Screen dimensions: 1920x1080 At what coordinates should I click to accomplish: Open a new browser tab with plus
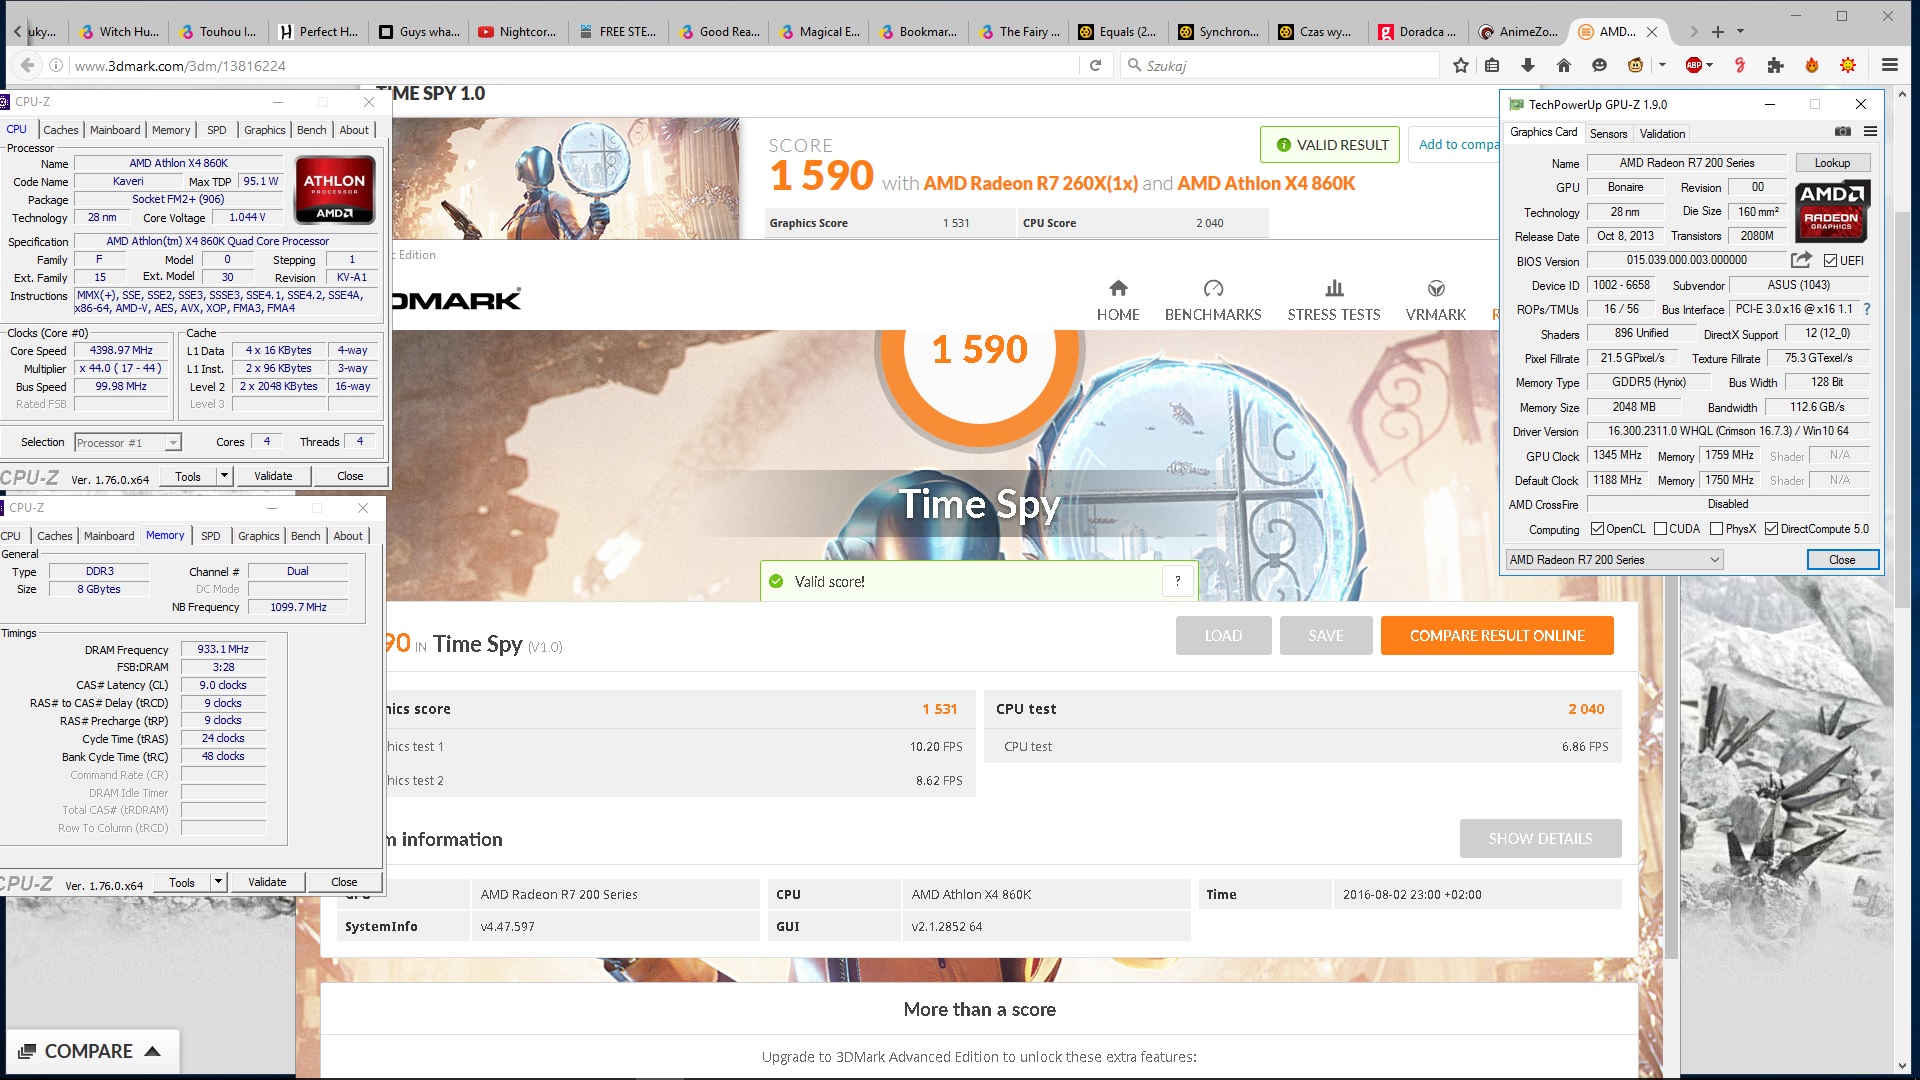(1718, 31)
